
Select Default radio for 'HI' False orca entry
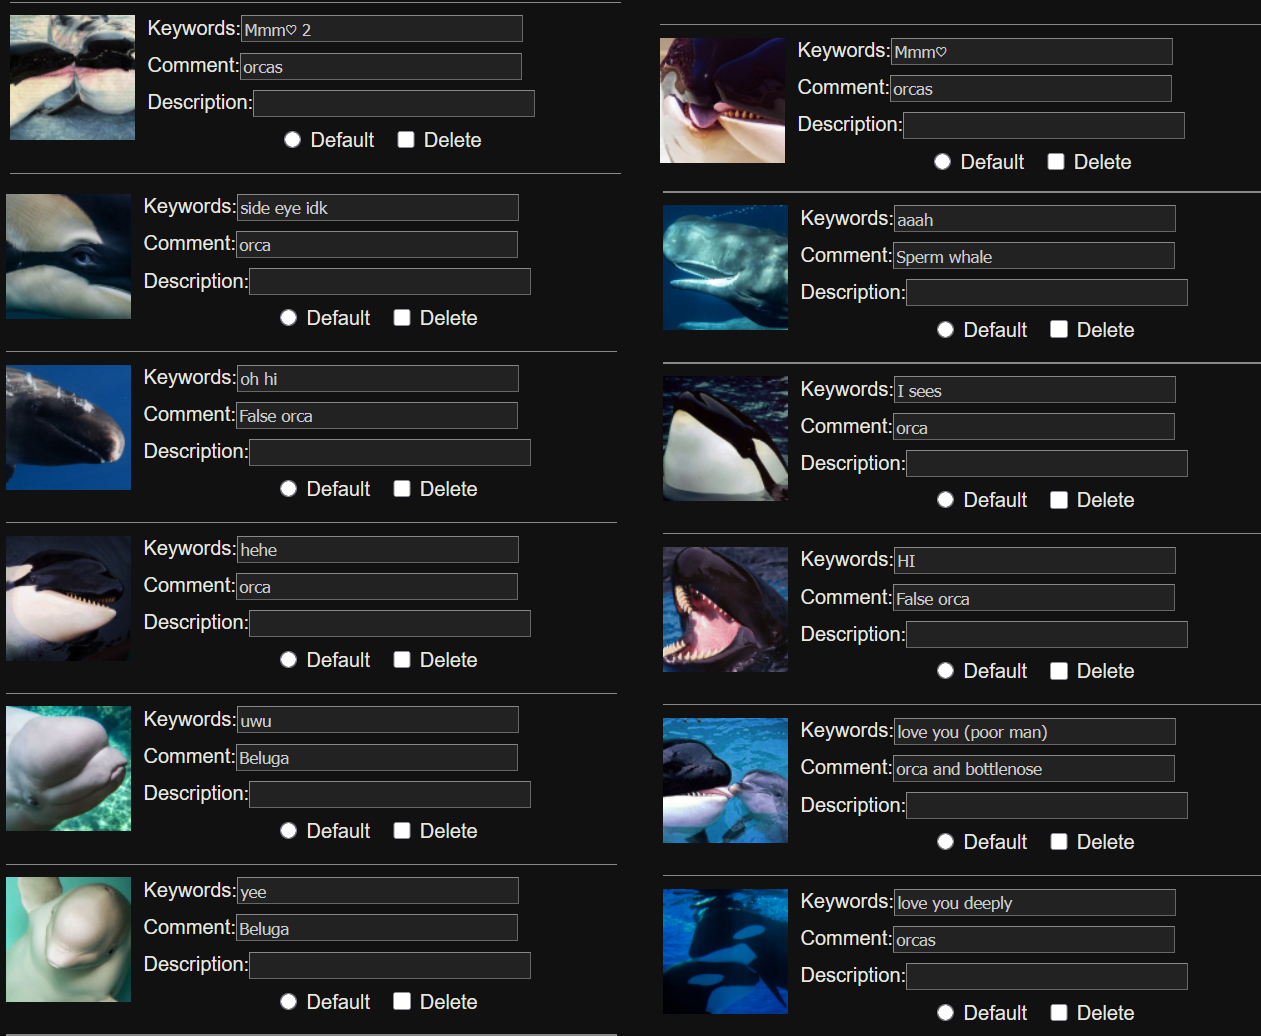point(945,671)
